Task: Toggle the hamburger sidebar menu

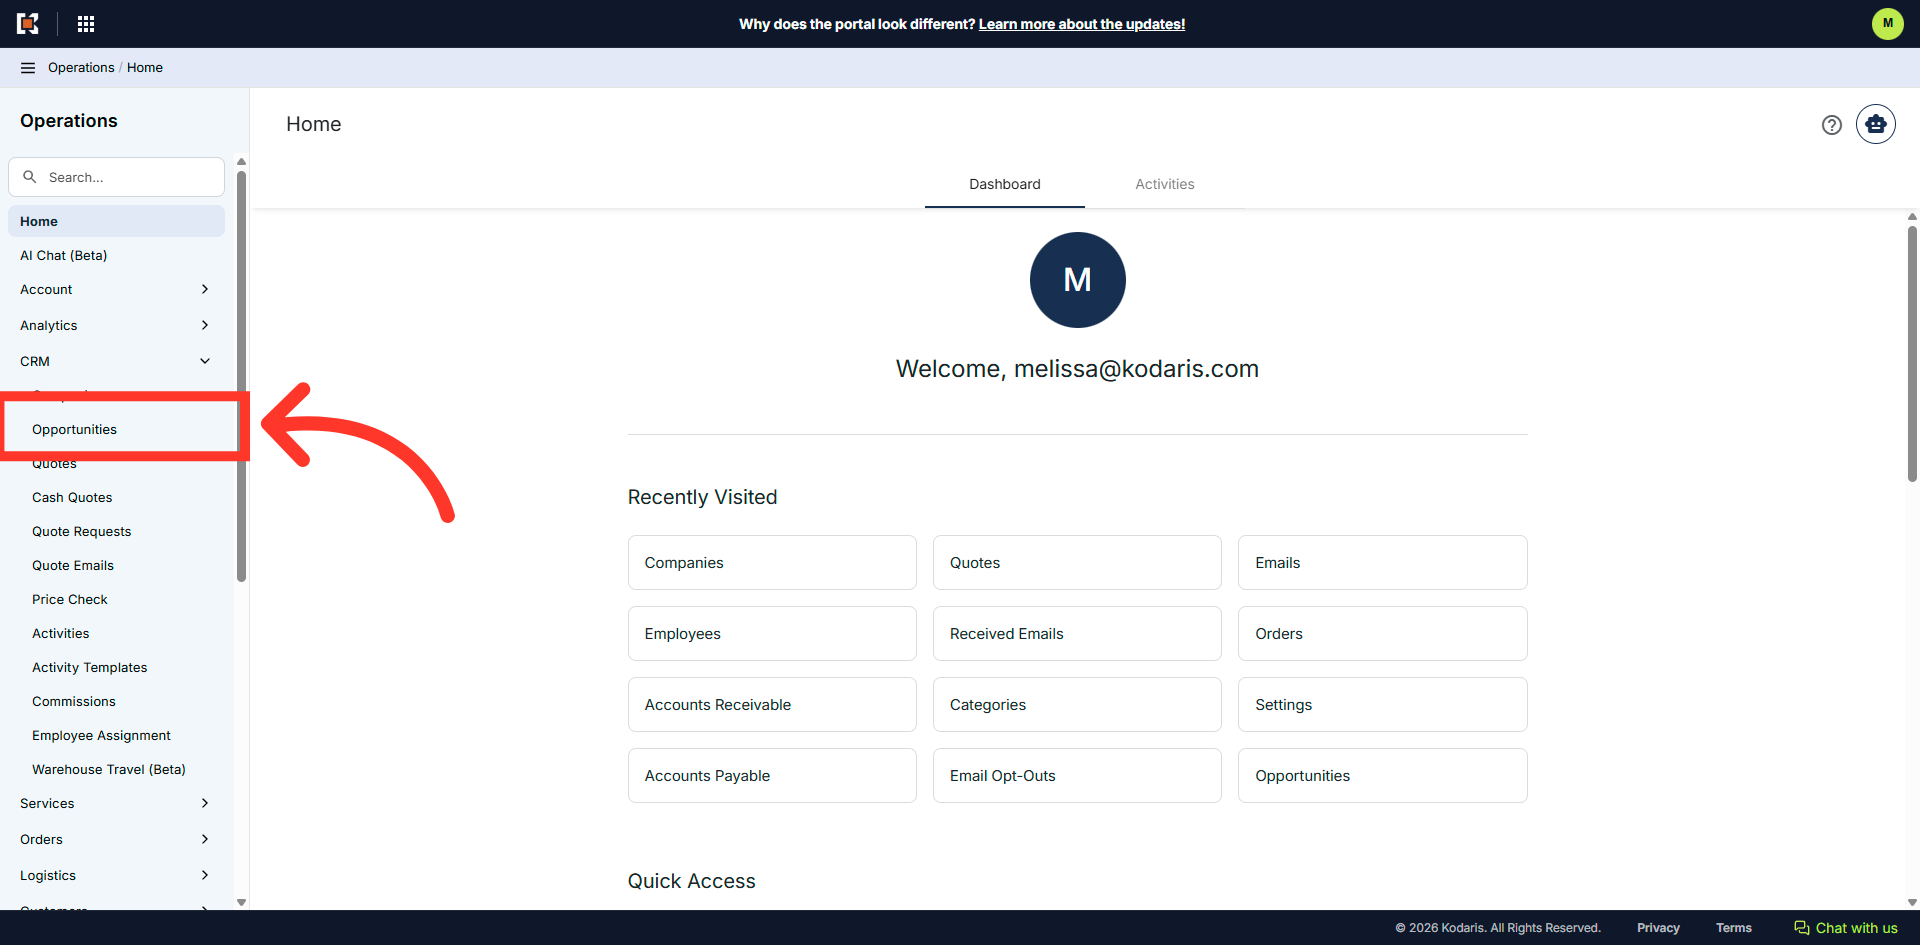Action: [28, 68]
